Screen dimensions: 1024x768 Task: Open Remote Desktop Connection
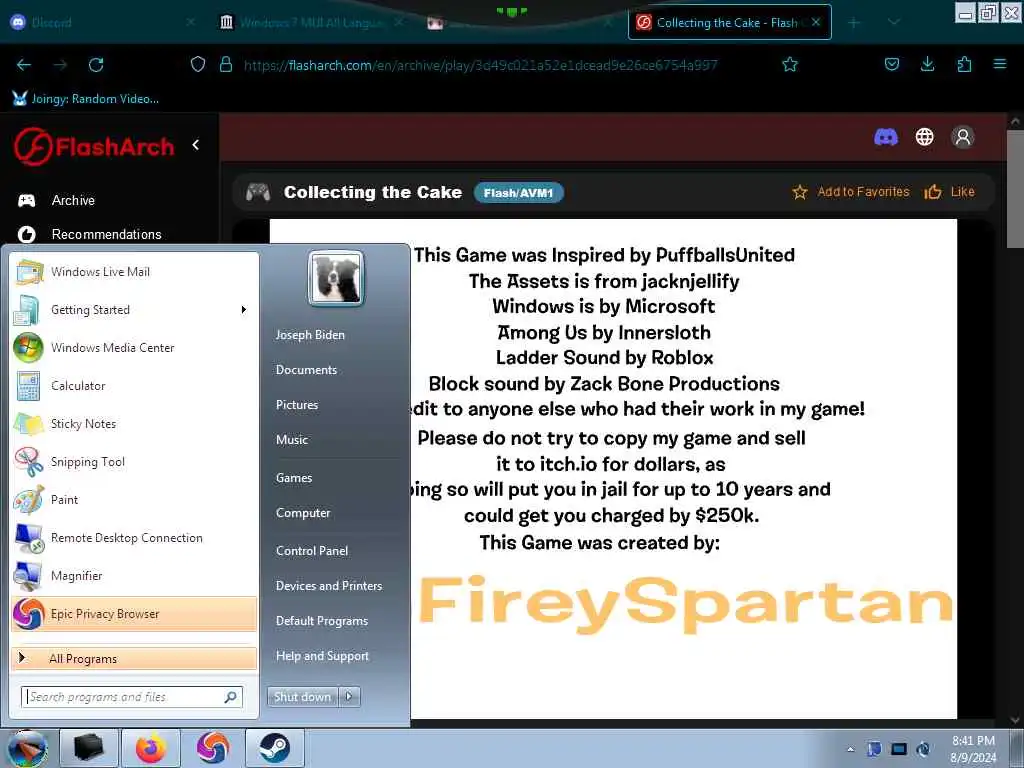[x=134, y=537]
